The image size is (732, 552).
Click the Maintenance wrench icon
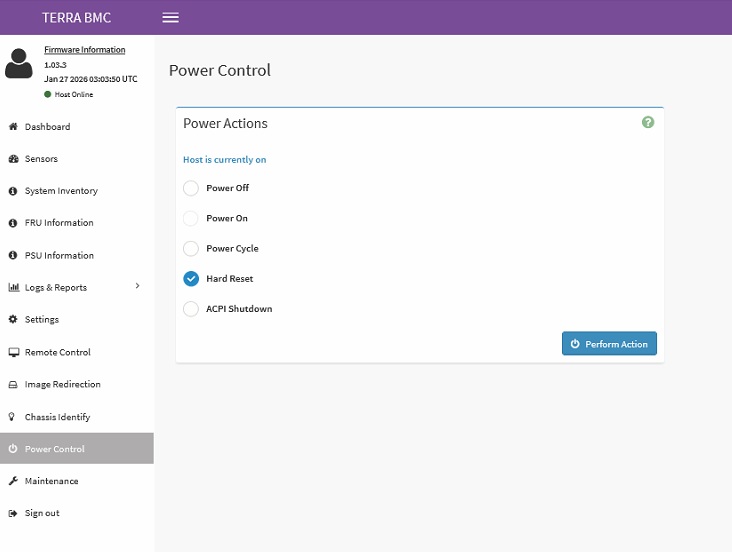click(13, 481)
